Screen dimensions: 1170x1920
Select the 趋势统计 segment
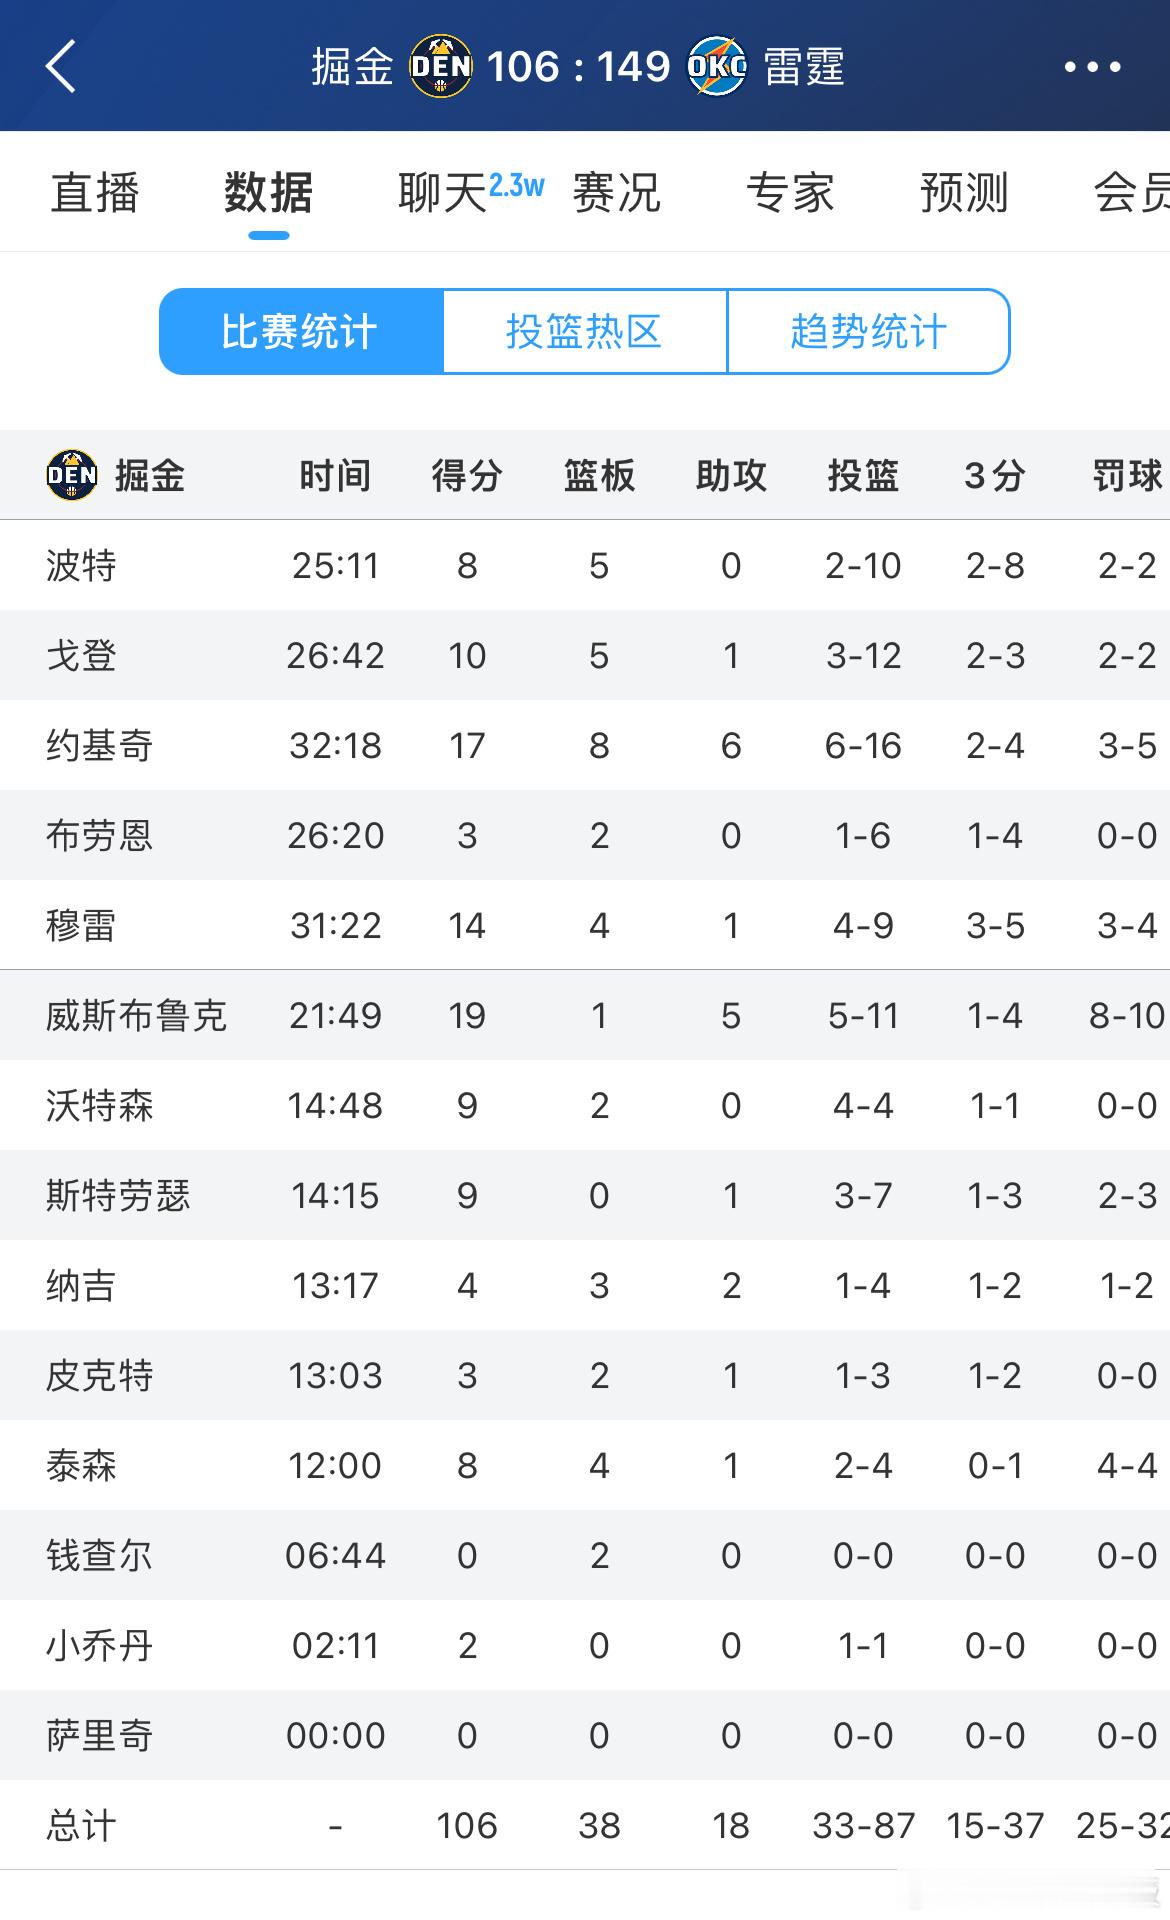(x=868, y=331)
